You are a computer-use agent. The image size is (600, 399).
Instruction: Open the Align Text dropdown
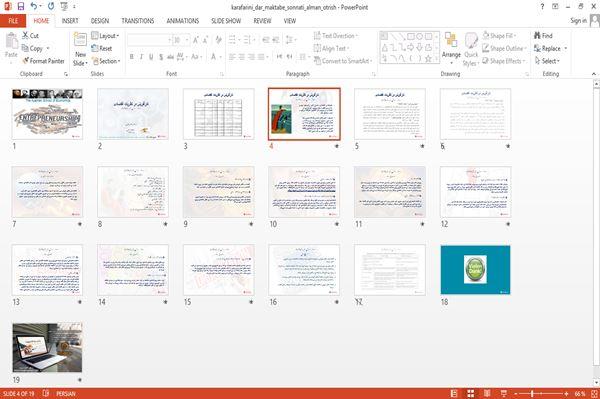click(331, 48)
